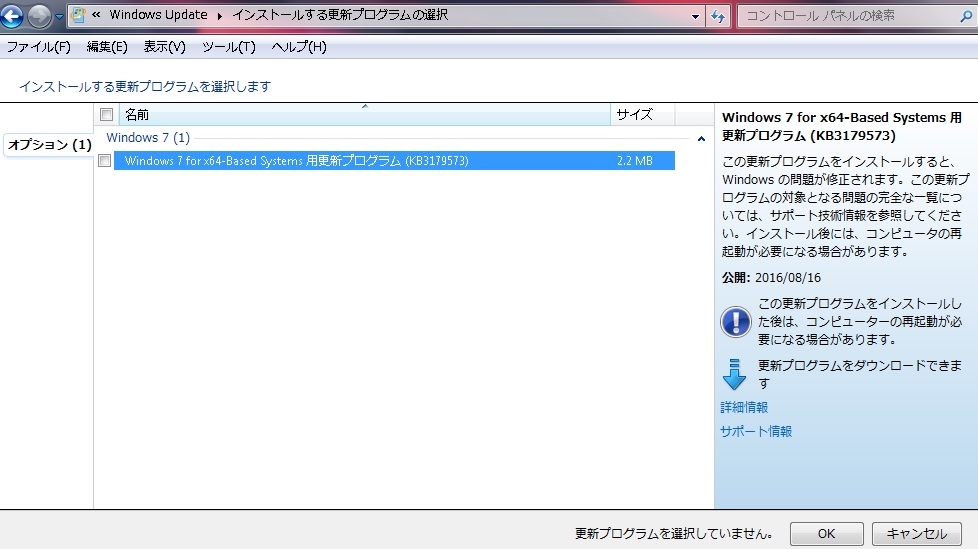Click the 更新プログラムを選択していません status text
The image size is (978, 549).
pyautogui.click(x=674, y=533)
